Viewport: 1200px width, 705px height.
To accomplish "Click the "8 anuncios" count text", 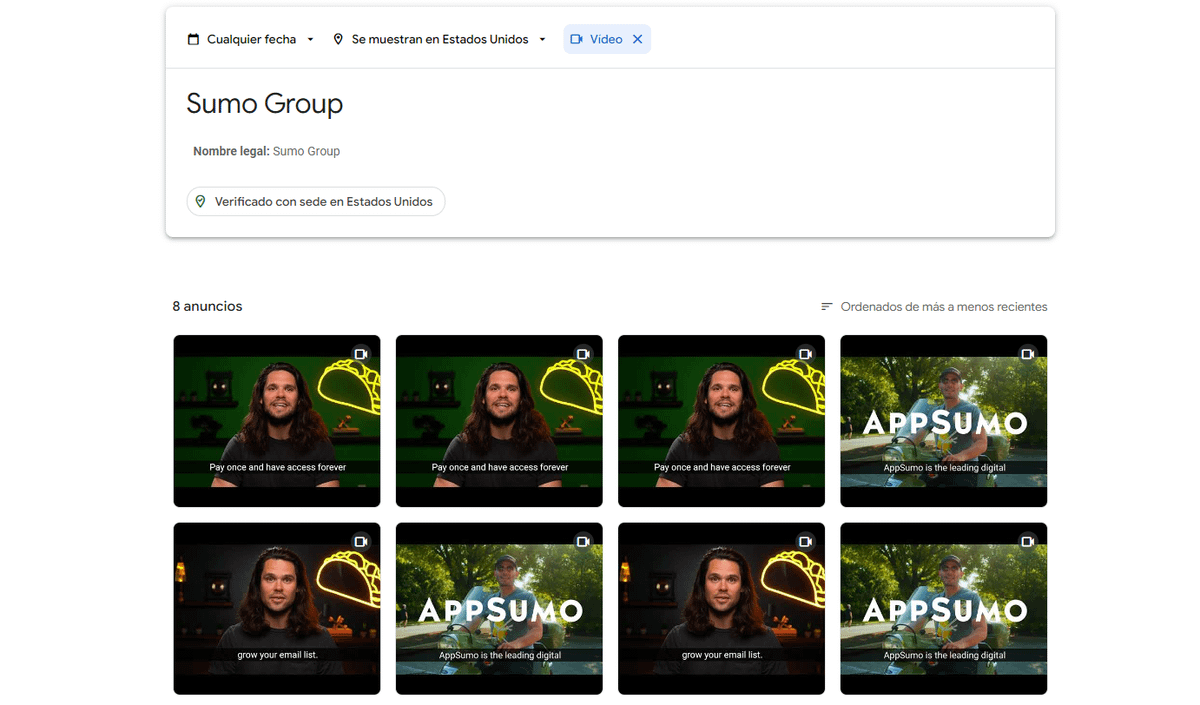I will [207, 306].
